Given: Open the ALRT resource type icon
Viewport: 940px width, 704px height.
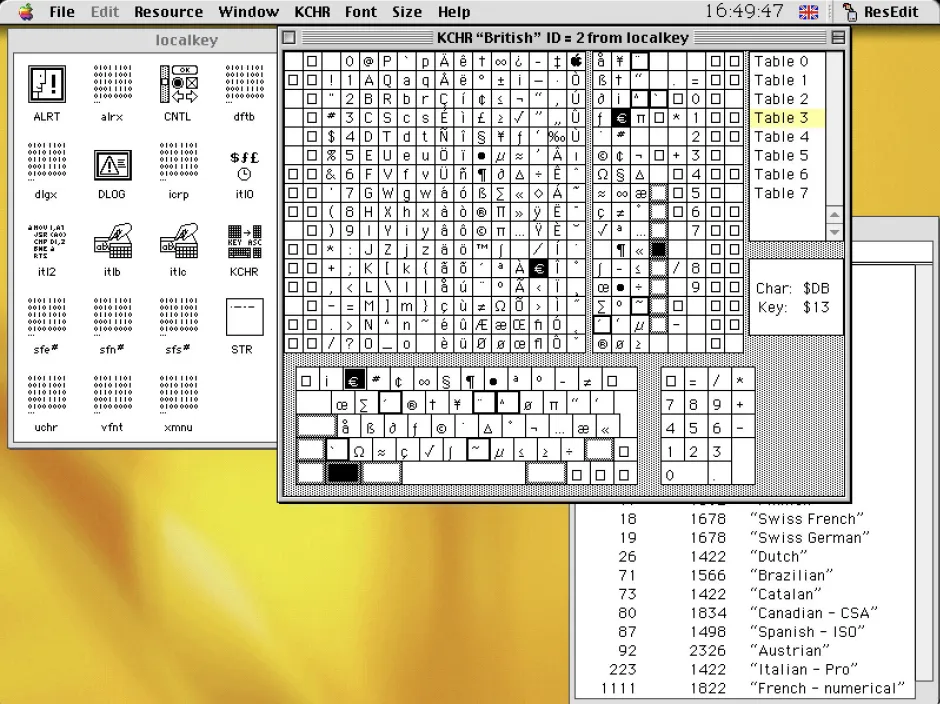Looking at the screenshot, I should [x=46, y=86].
